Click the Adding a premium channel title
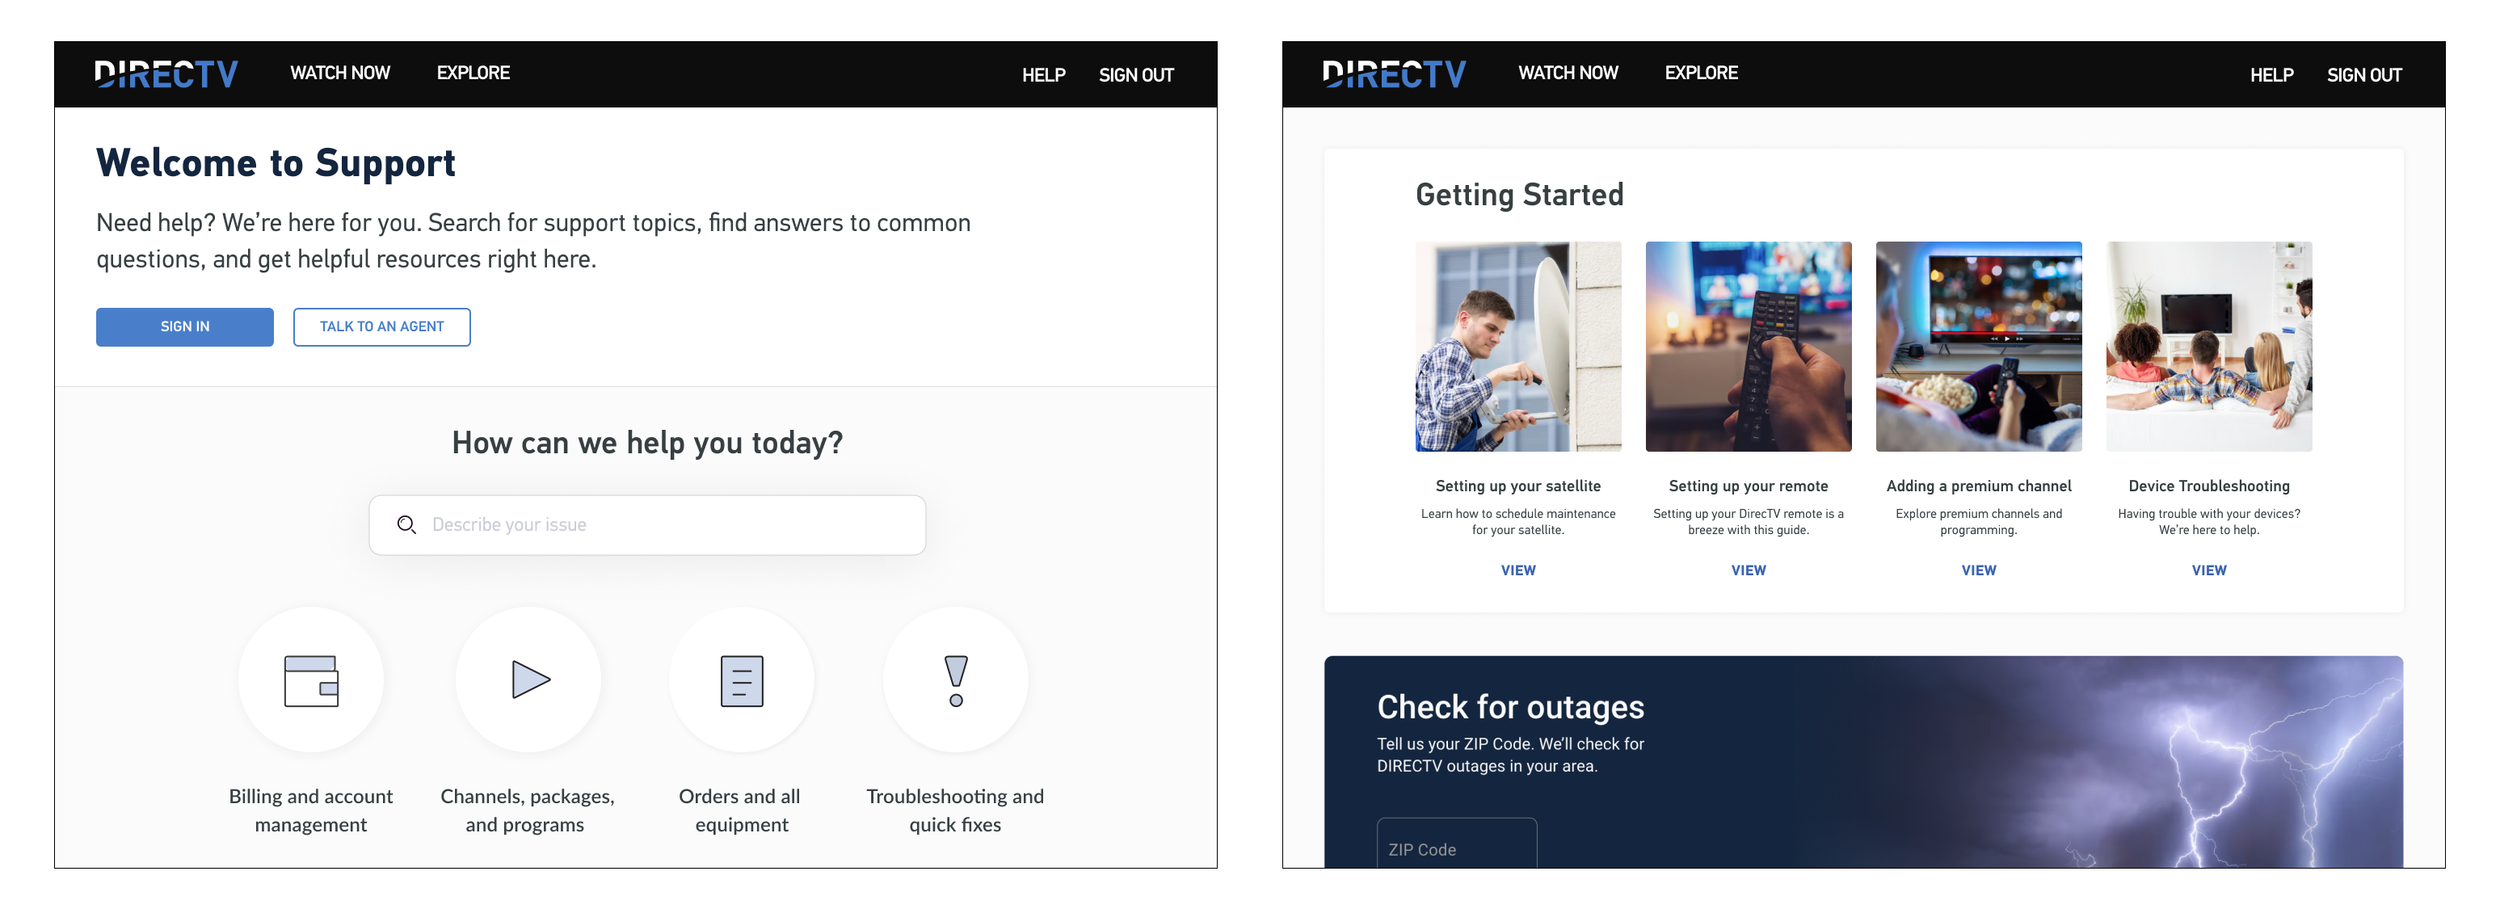The height and width of the screenshot is (909, 2500). (x=1979, y=486)
